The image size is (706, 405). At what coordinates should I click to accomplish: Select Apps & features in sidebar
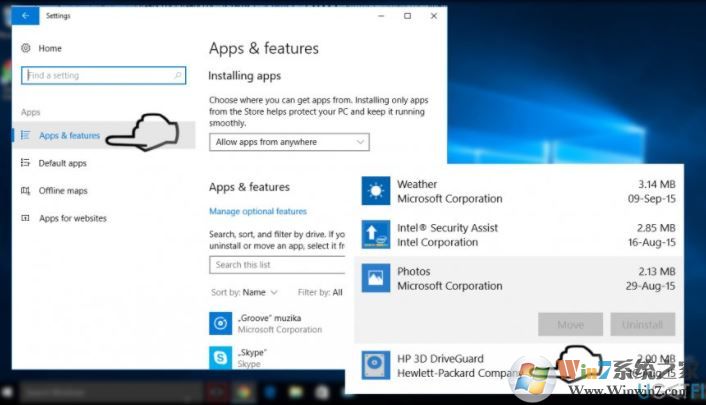coord(69,136)
